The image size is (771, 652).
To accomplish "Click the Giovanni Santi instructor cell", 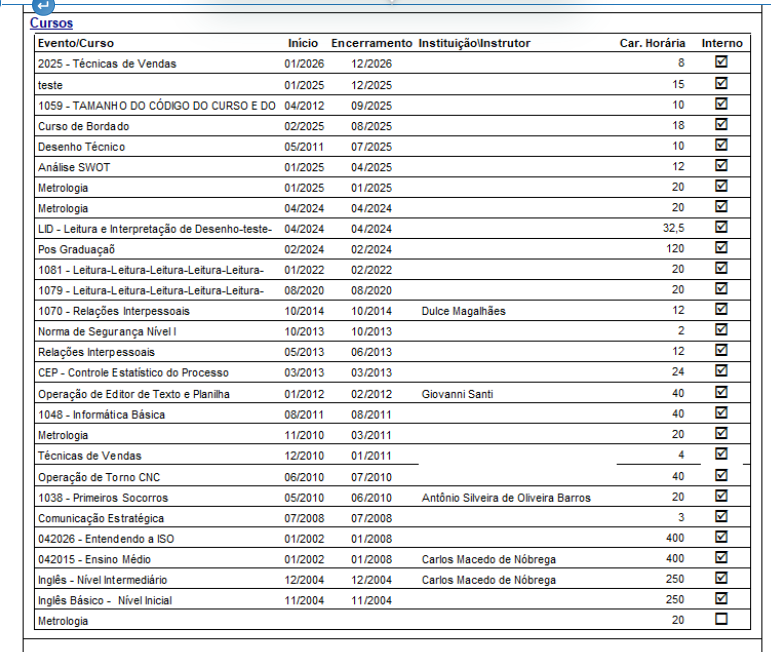I will tap(457, 394).
